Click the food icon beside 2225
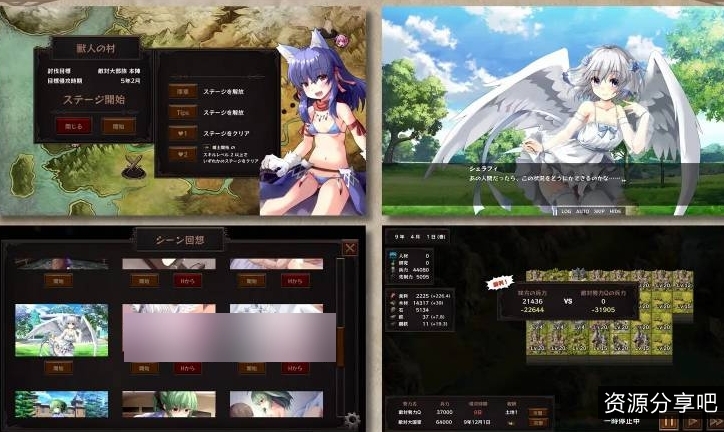Screen dimensions: 724x432 (392, 295)
